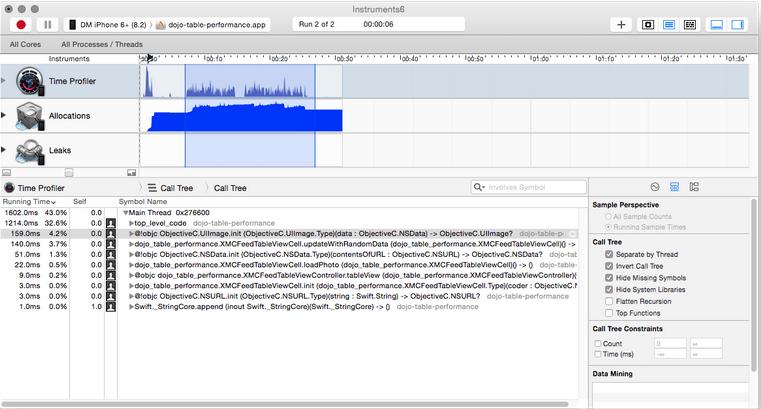Click the Count minimum value field
The width and height of the screenshot is (761, 409).
(670, 344)
